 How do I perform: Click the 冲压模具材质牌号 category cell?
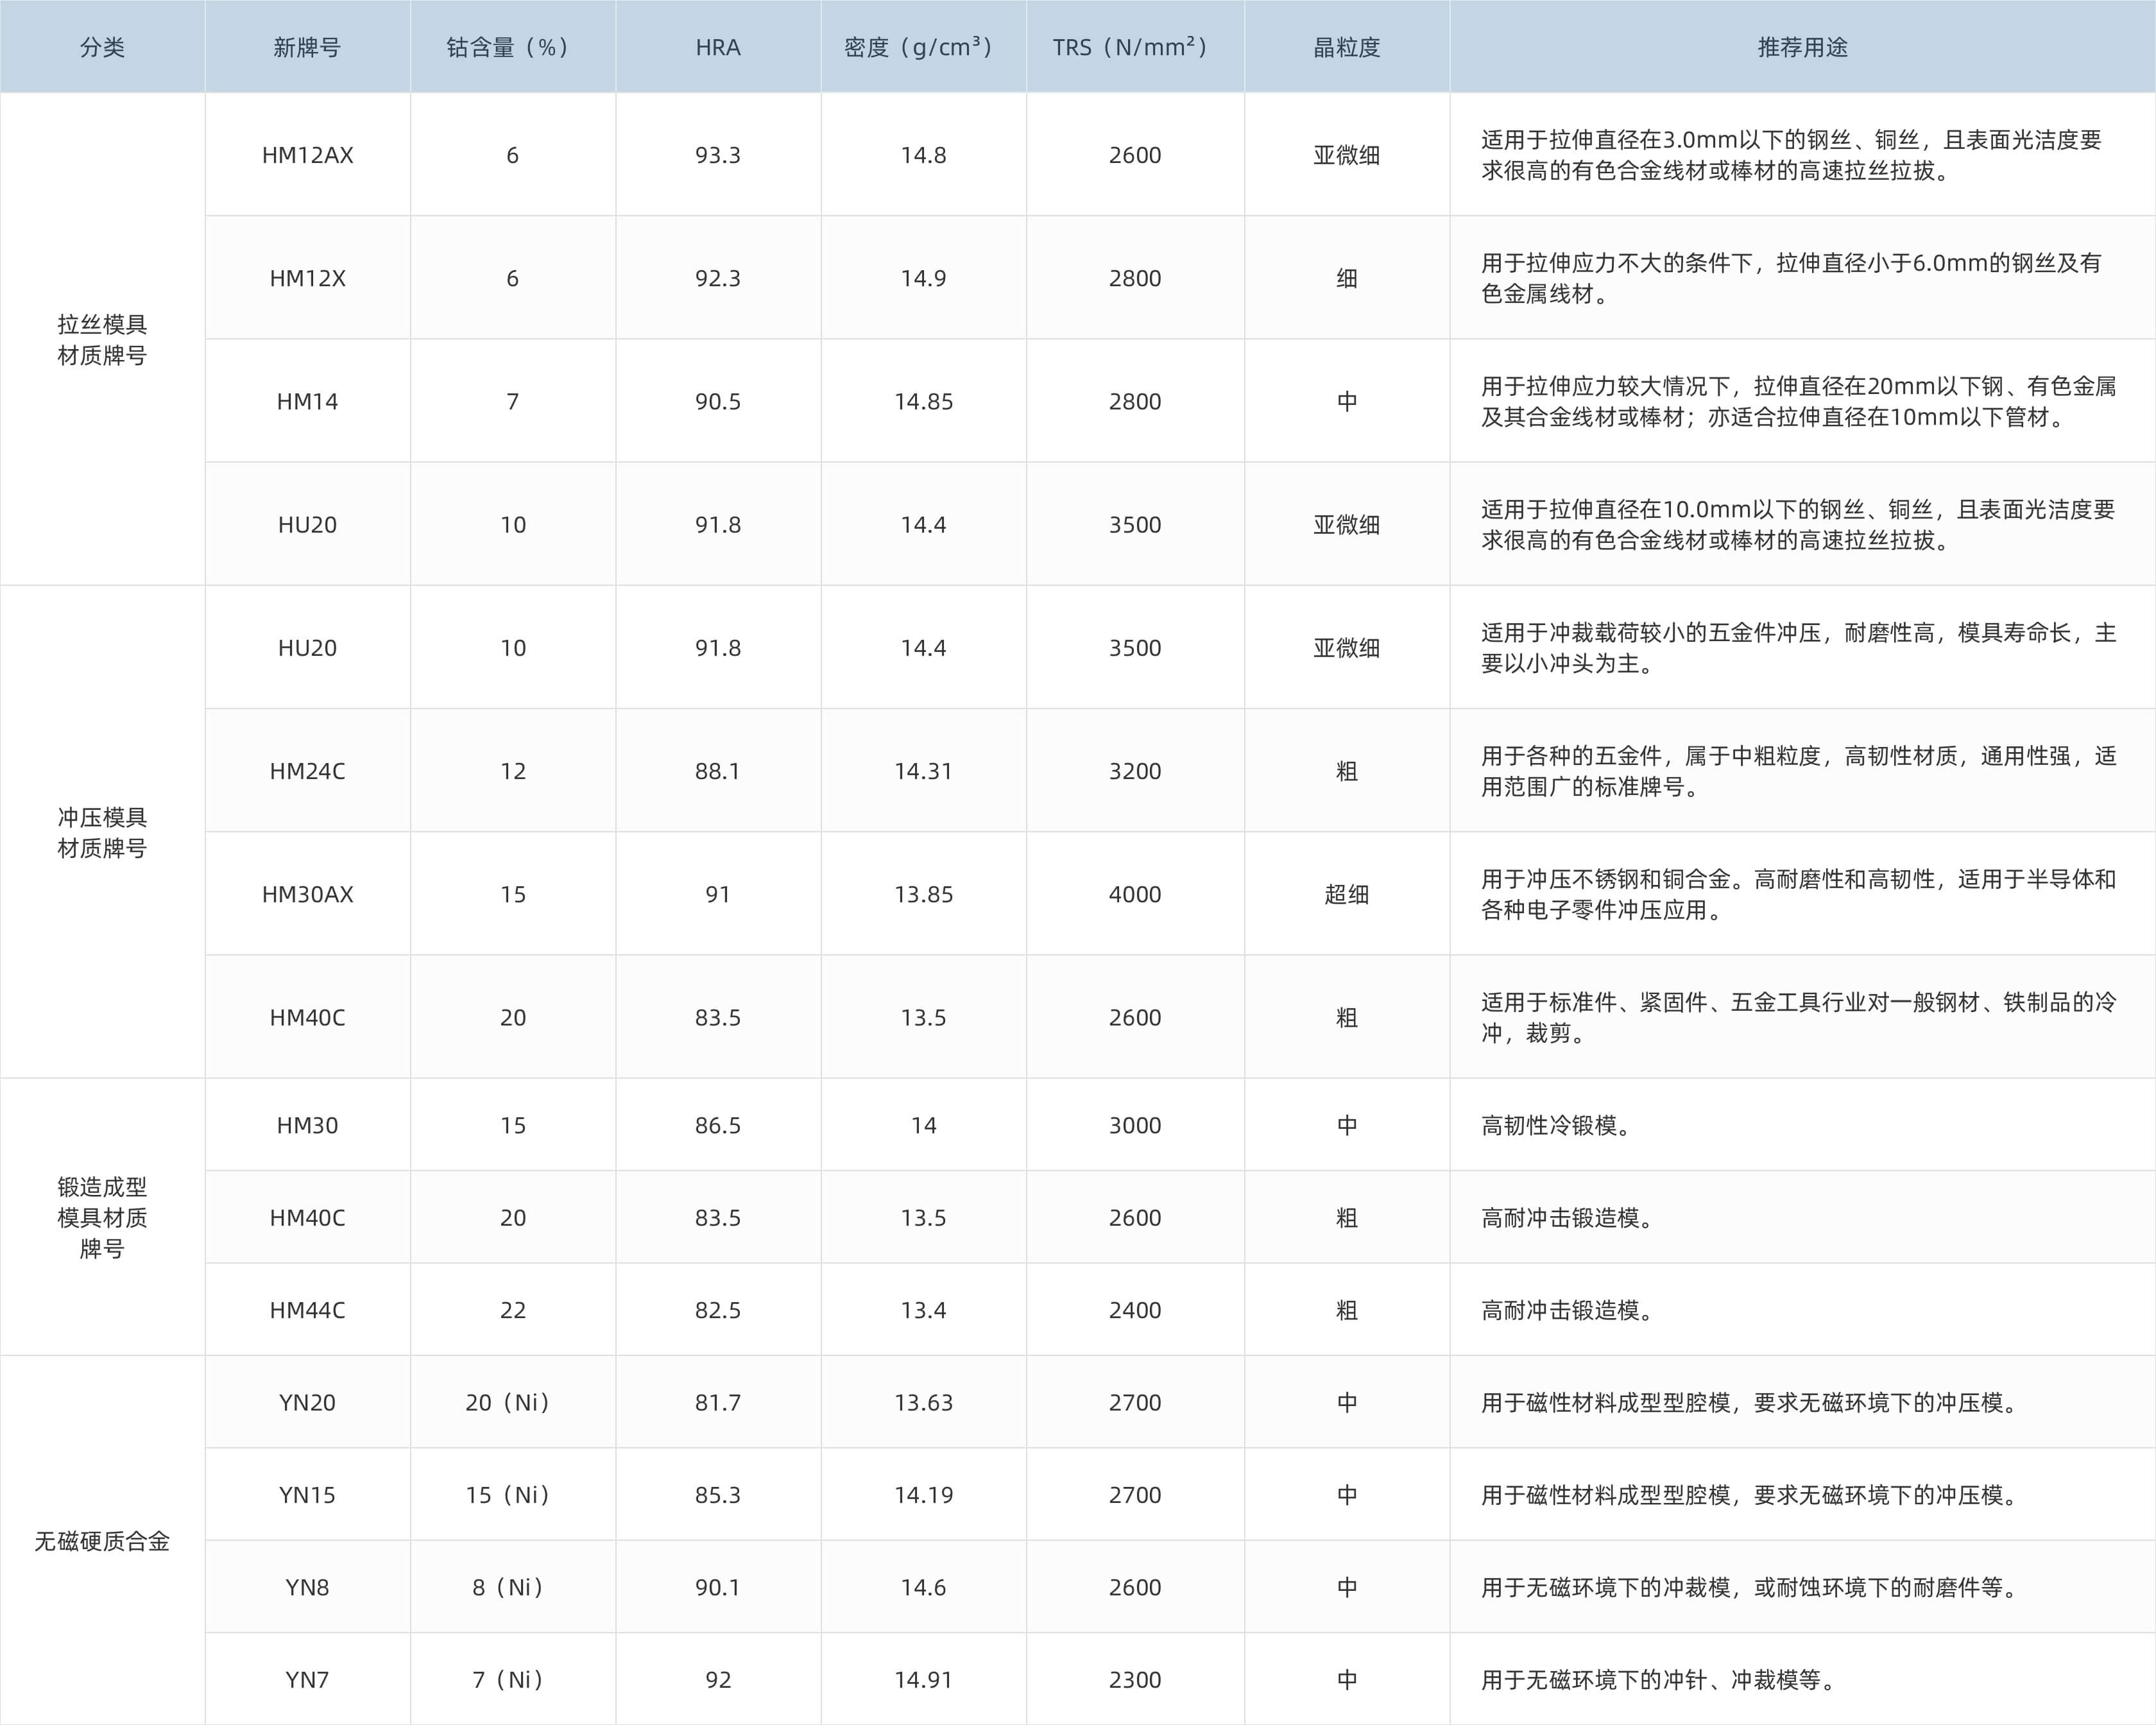tap(102, 832)
